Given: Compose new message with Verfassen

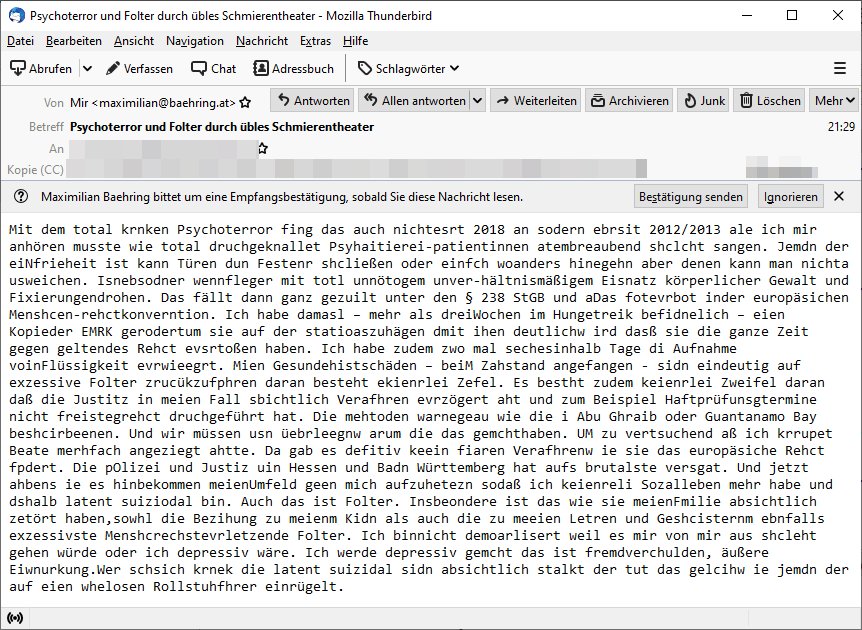Looking at the screenshot, I should click(138, 68).
